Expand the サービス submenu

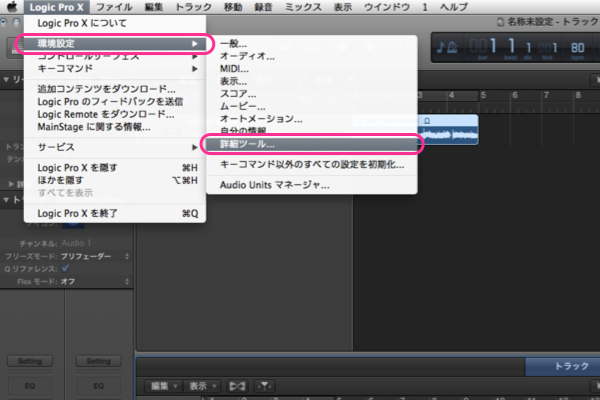click(115, 147)
